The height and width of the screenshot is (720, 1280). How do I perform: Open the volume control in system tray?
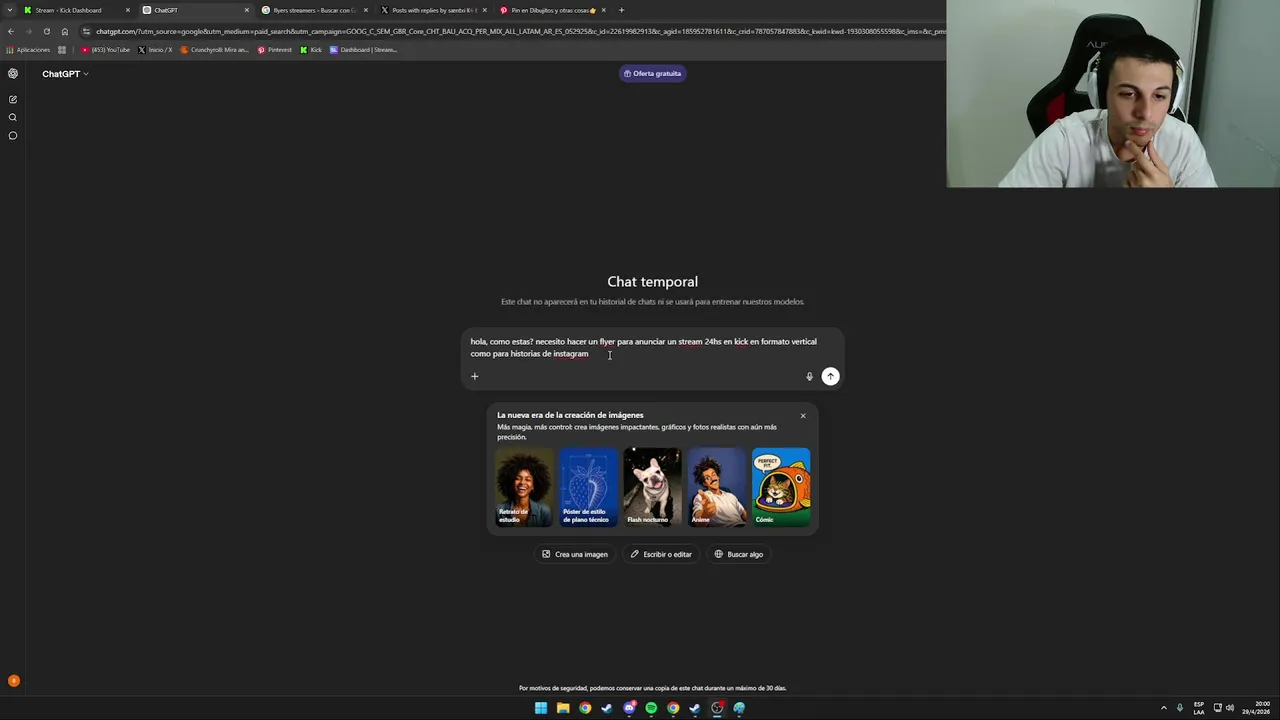coord(1230,708)
